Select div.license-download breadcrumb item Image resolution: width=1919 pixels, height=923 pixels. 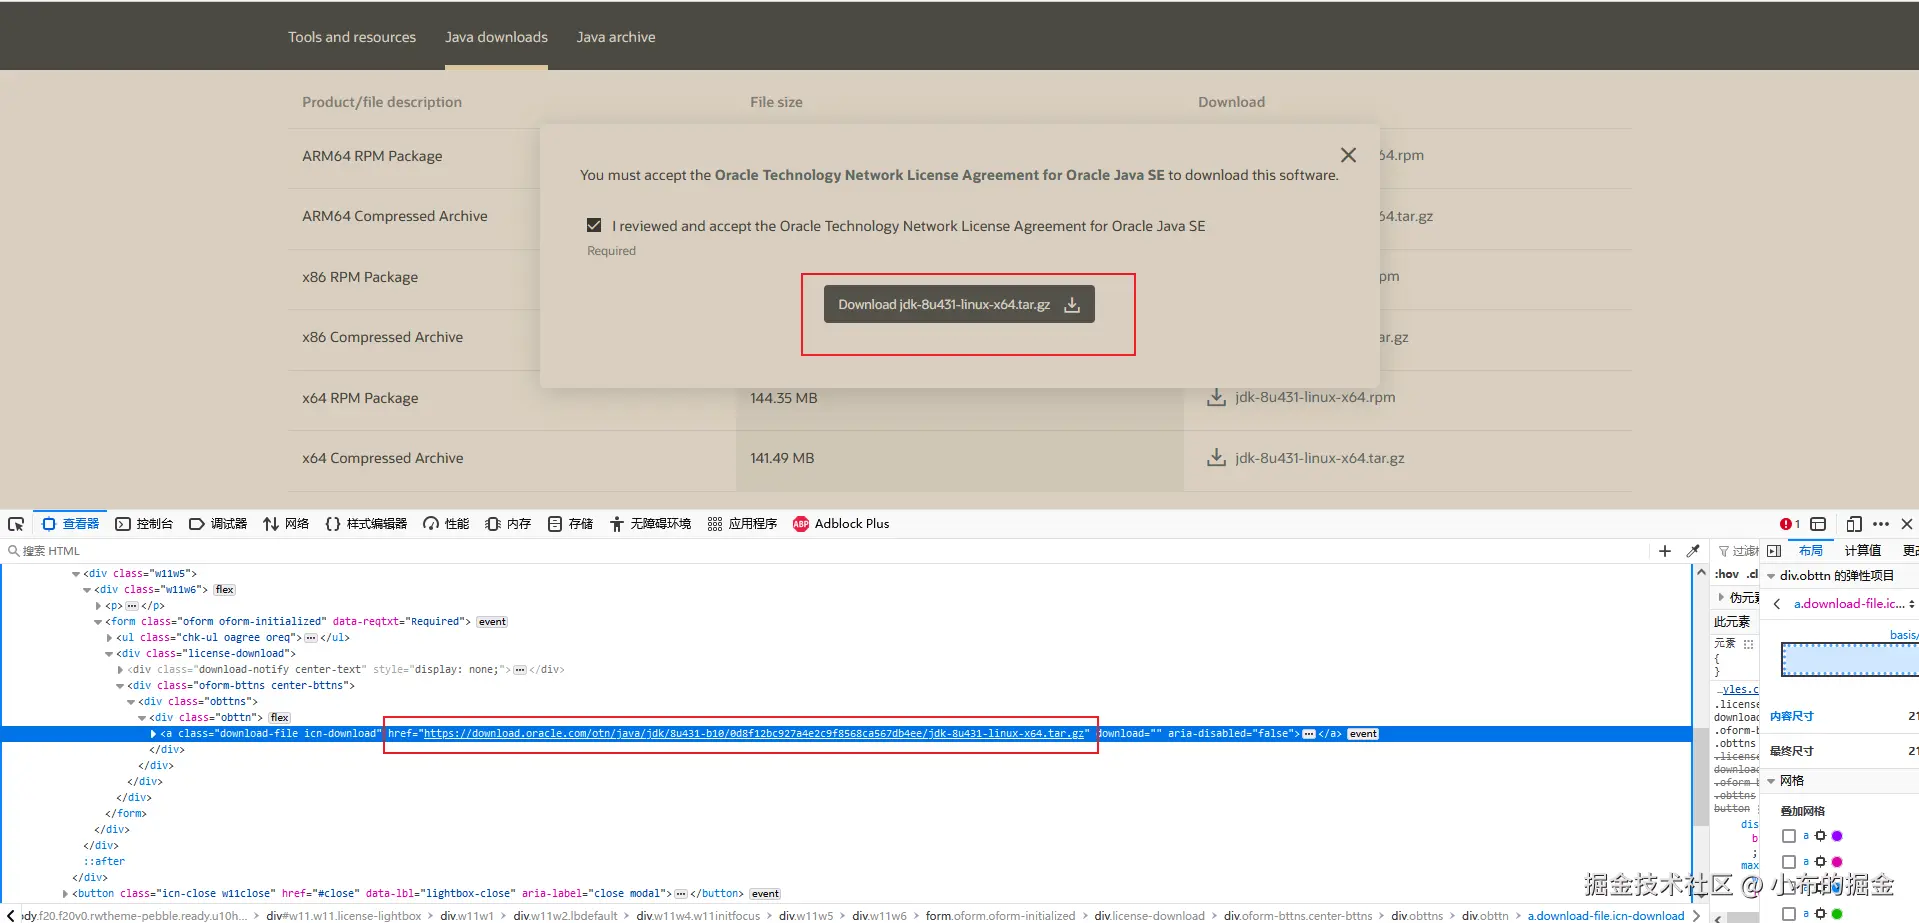point(1149,916)
